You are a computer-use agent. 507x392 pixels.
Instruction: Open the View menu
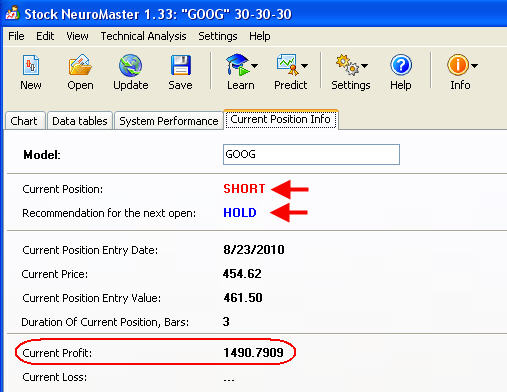coord(77,36)
